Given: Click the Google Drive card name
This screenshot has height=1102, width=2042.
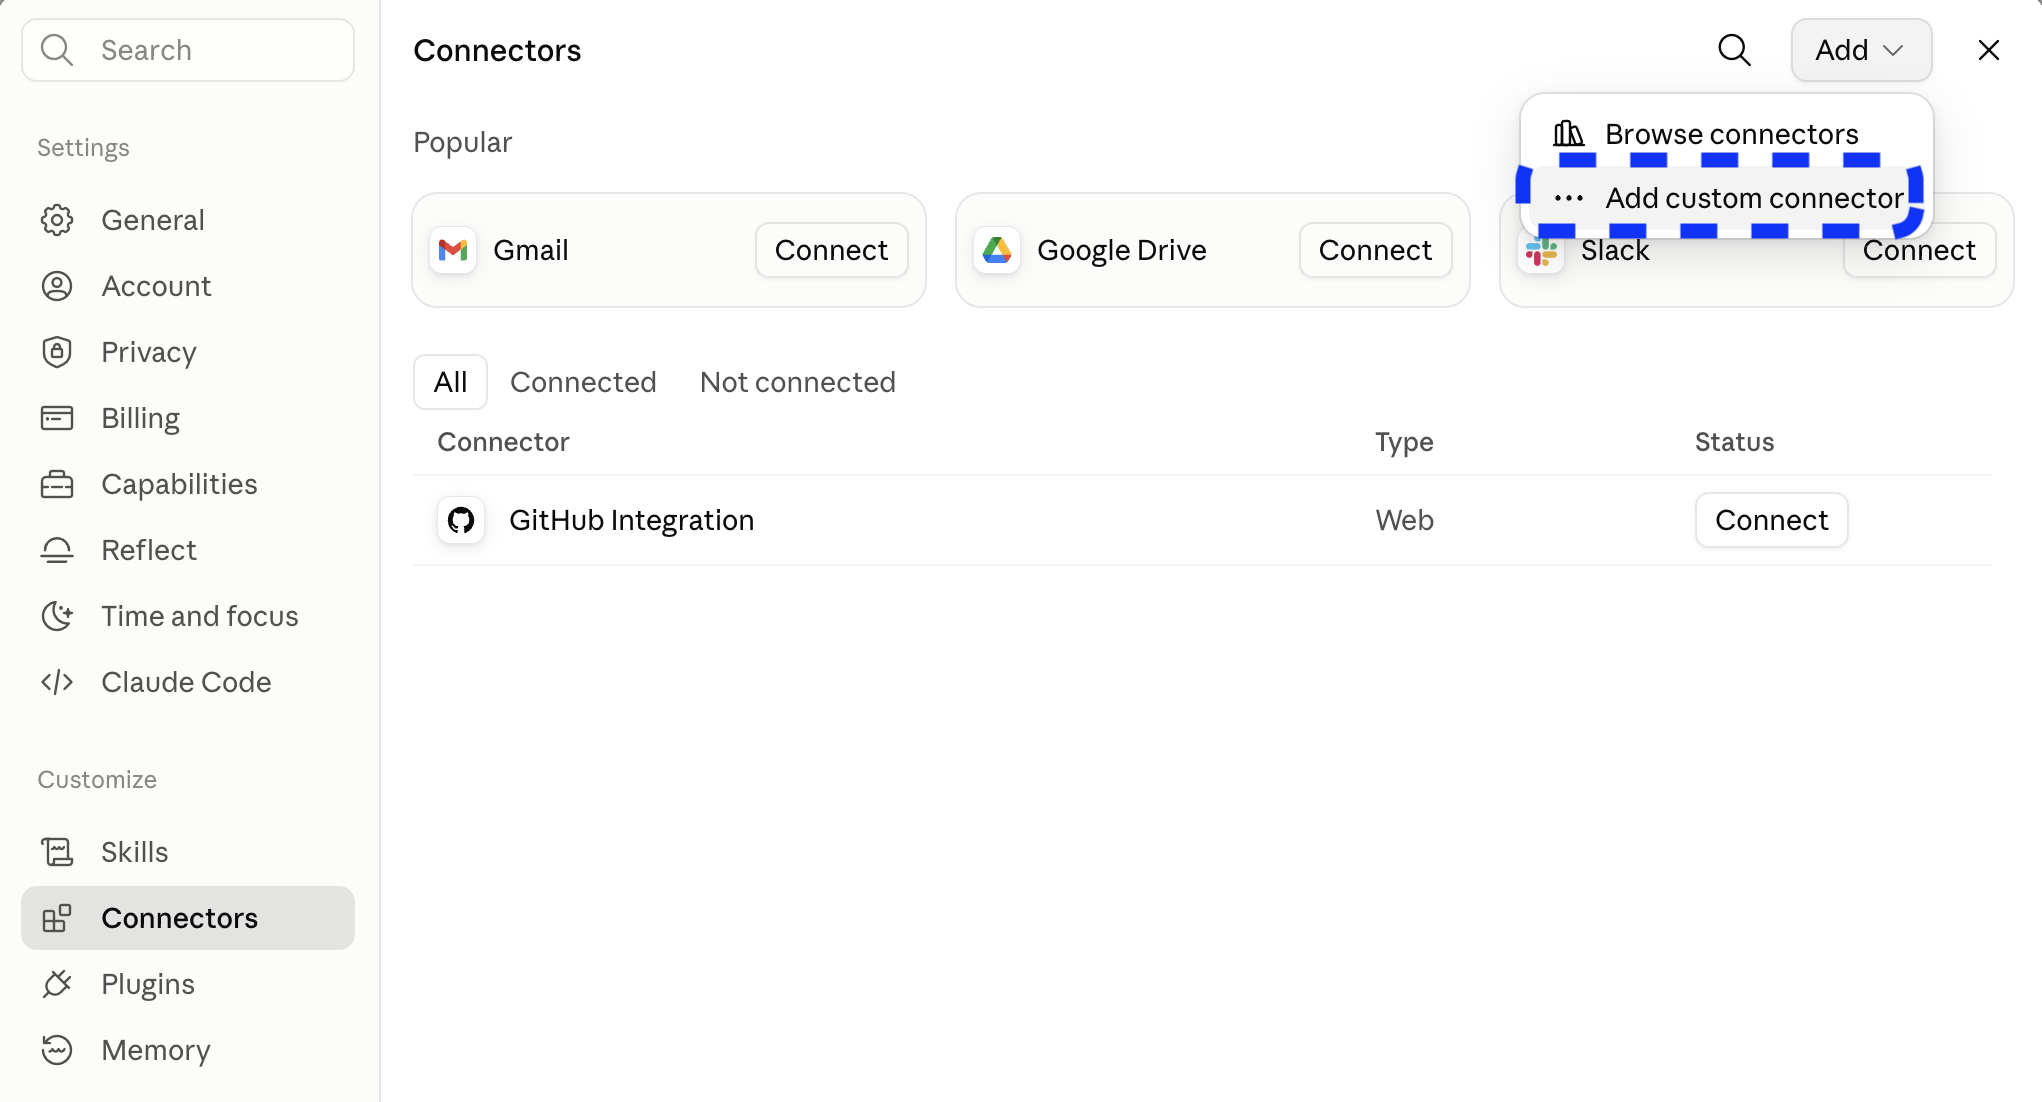Looking at the screenshot, I should [1122, 250].
